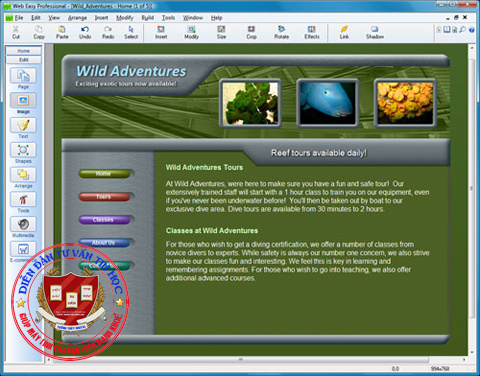Image resolution: width=480 pixels, height=376 pixels.
Task: Click the Undo toolbar button
Action: 85,32
